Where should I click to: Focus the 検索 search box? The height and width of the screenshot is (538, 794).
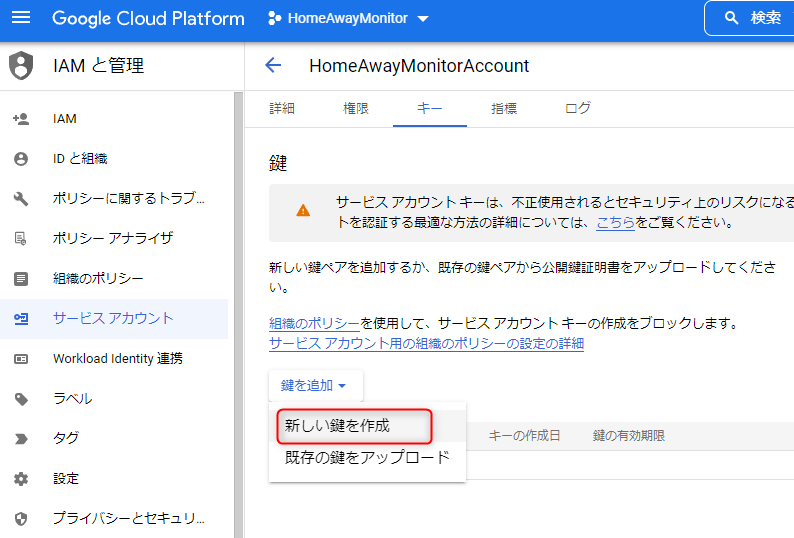[749, 18]
